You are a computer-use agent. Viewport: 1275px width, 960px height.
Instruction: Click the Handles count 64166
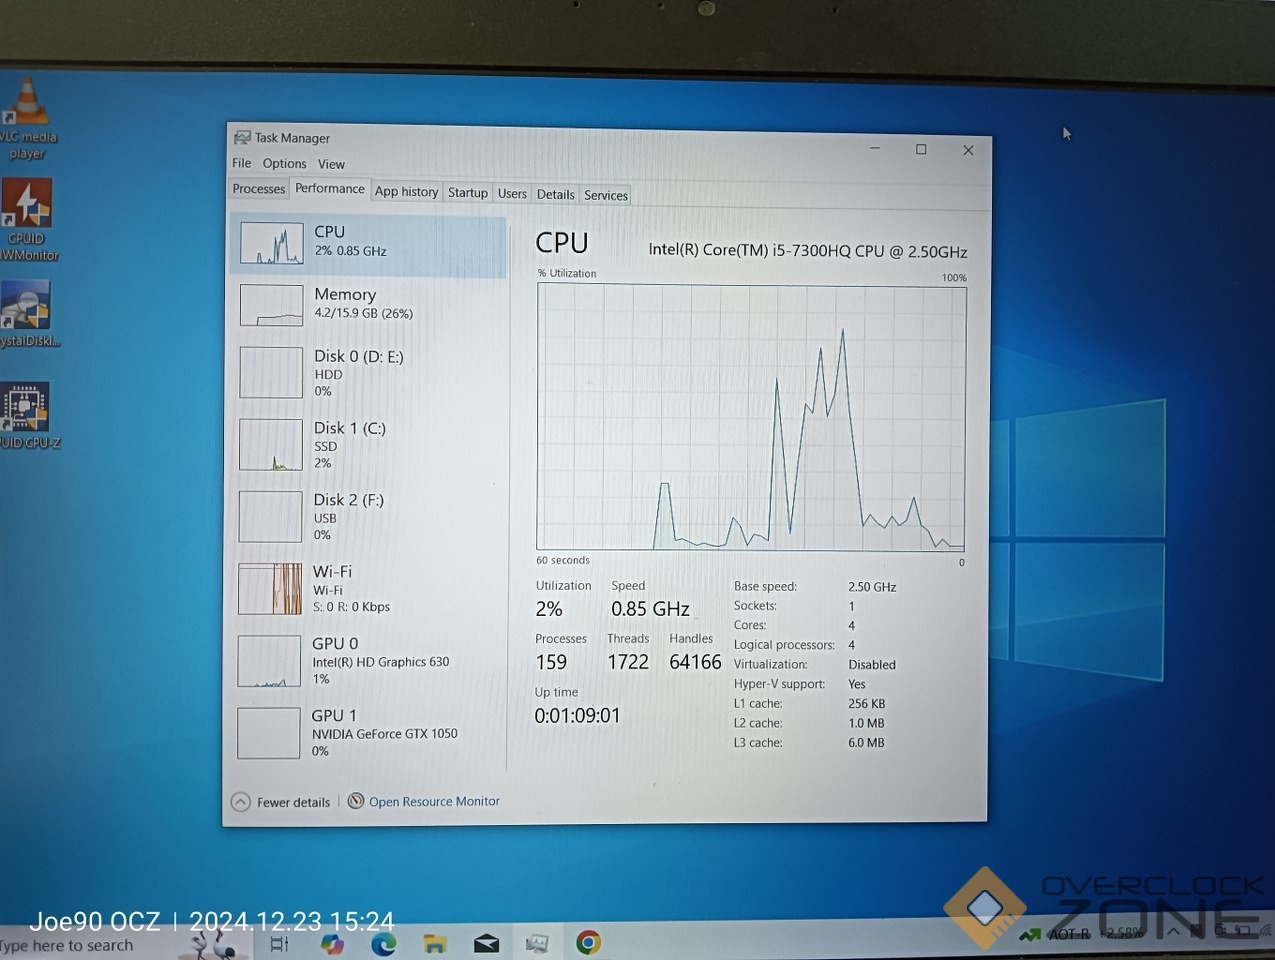(695, 662)
